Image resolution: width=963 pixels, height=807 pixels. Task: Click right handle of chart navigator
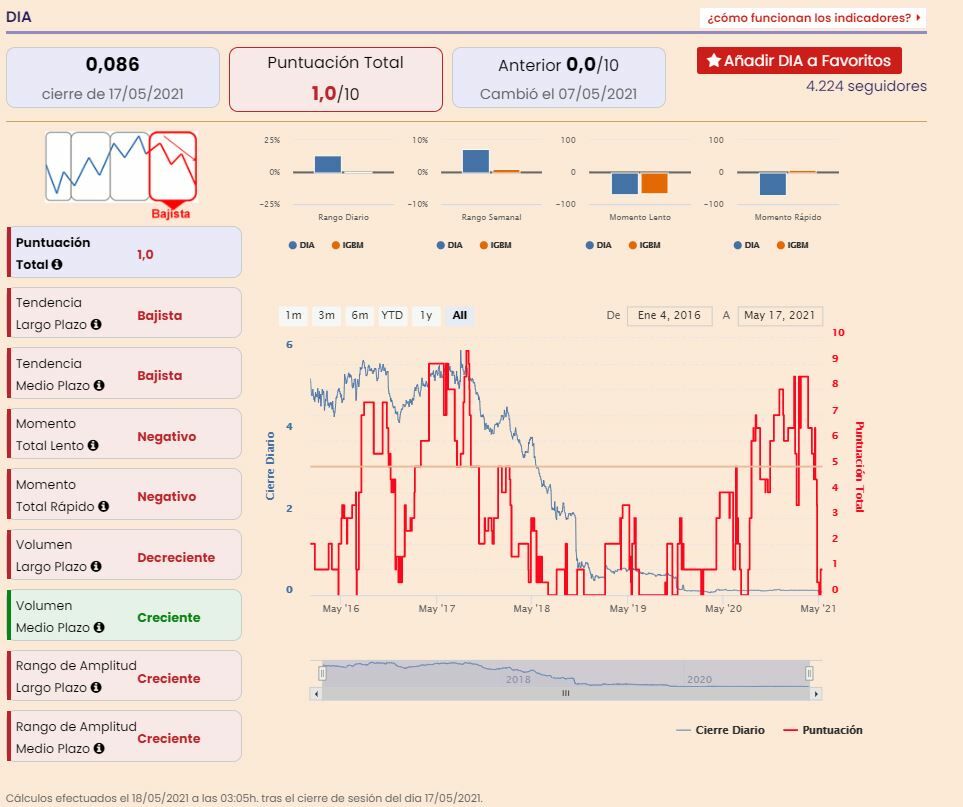tap(809, 674)
